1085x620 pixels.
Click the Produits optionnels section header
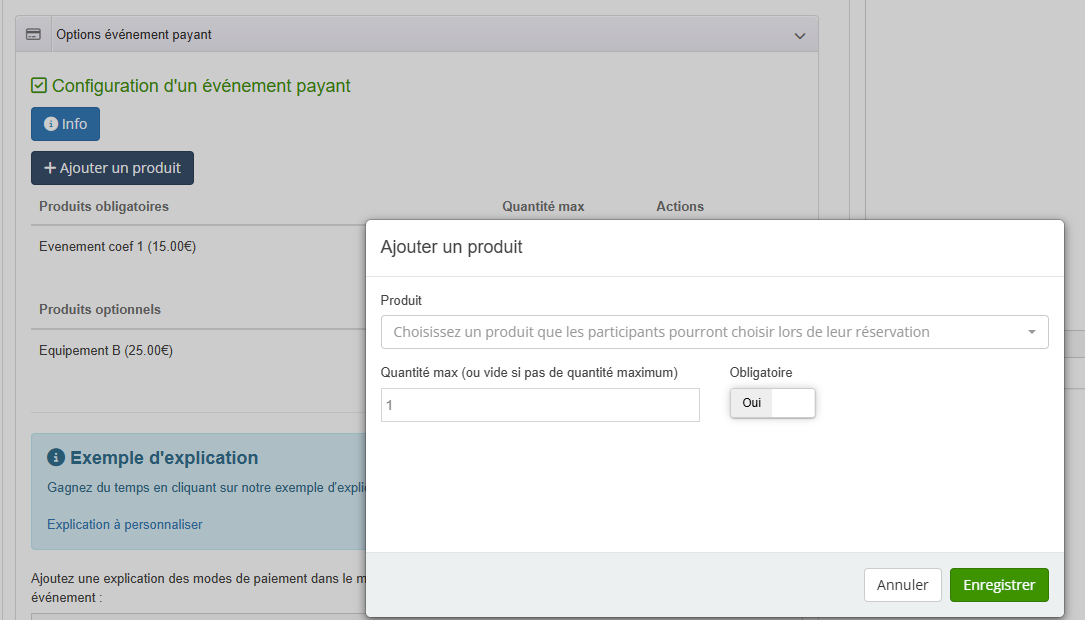coord(100,310)
